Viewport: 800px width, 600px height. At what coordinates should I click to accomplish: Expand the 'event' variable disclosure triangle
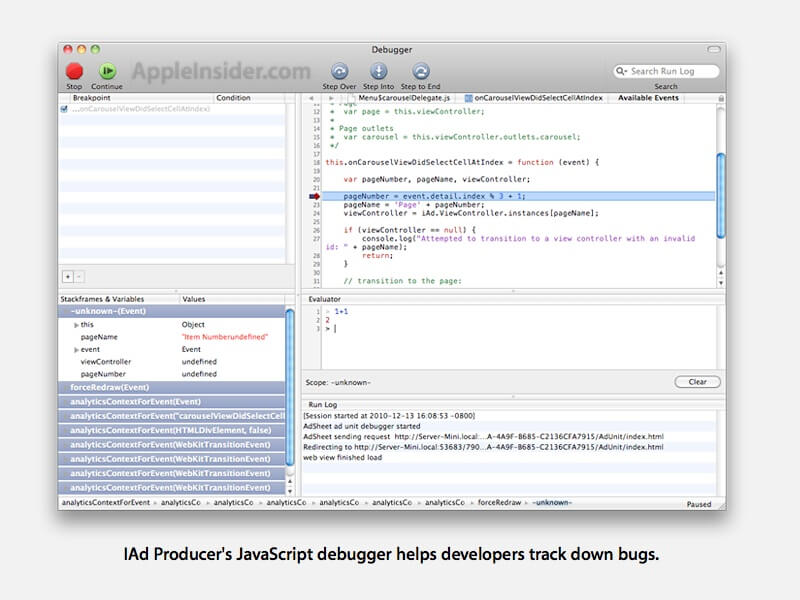(x=76, y=350)
